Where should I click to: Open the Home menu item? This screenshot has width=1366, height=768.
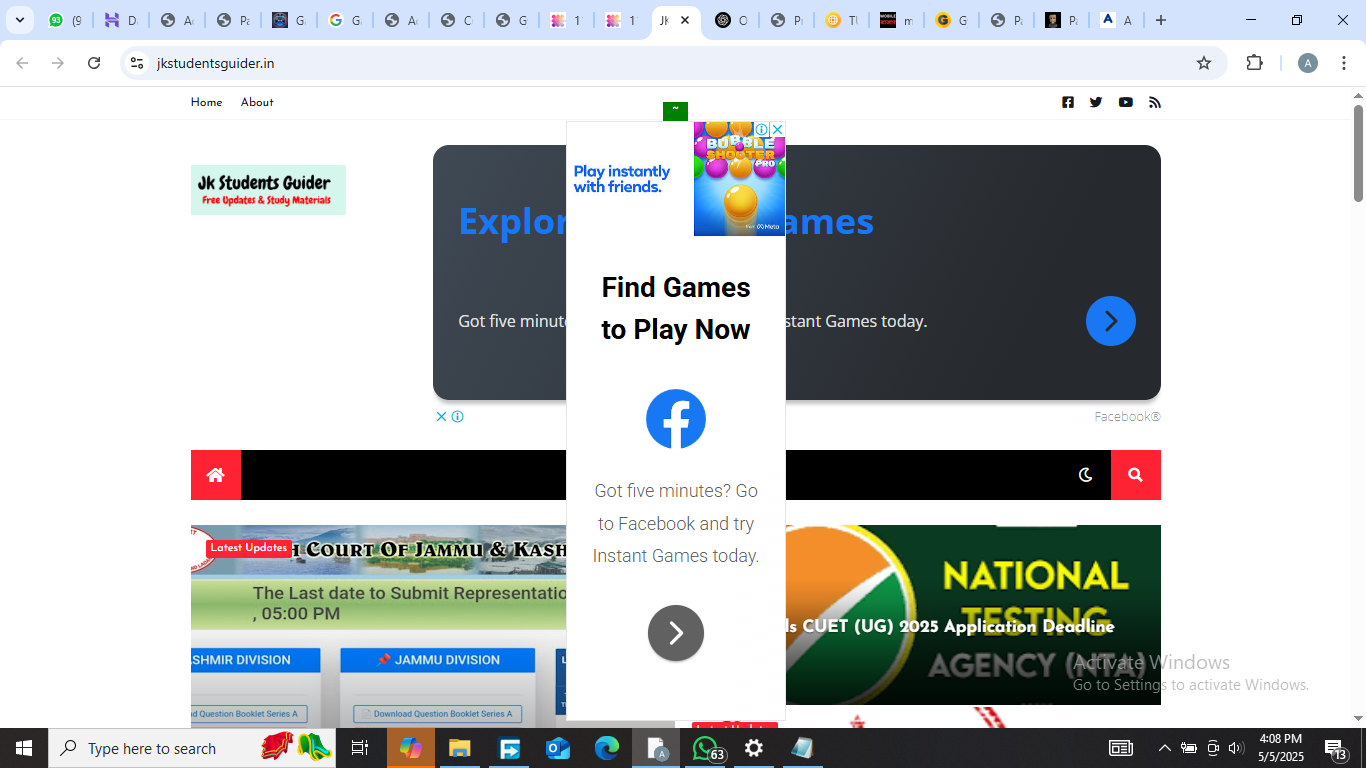[207, 102]
